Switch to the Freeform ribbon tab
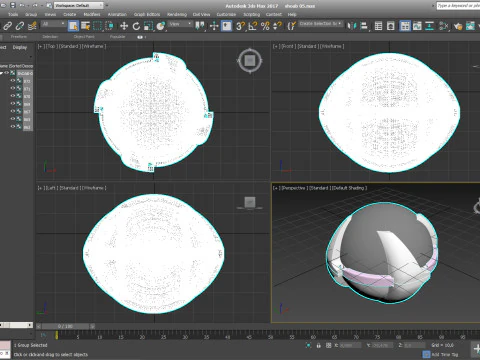Viewport: 480px width, 360px height. 19,37
